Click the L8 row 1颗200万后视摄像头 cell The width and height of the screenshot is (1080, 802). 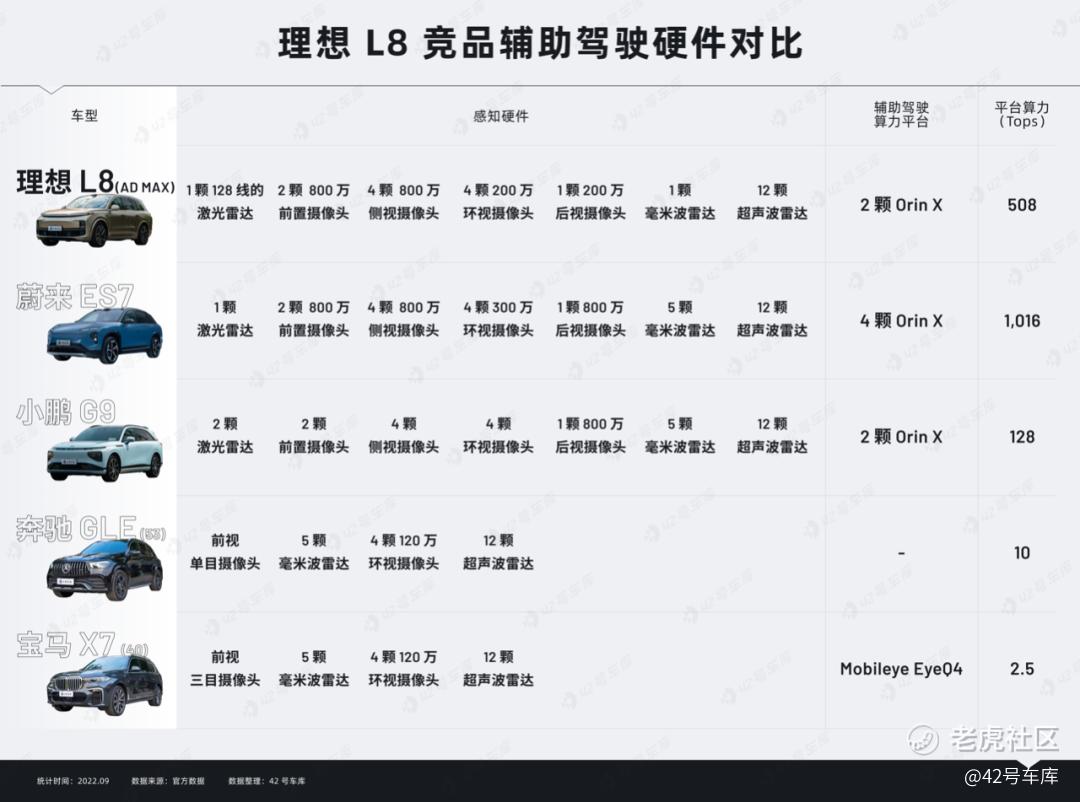(590, 201)
